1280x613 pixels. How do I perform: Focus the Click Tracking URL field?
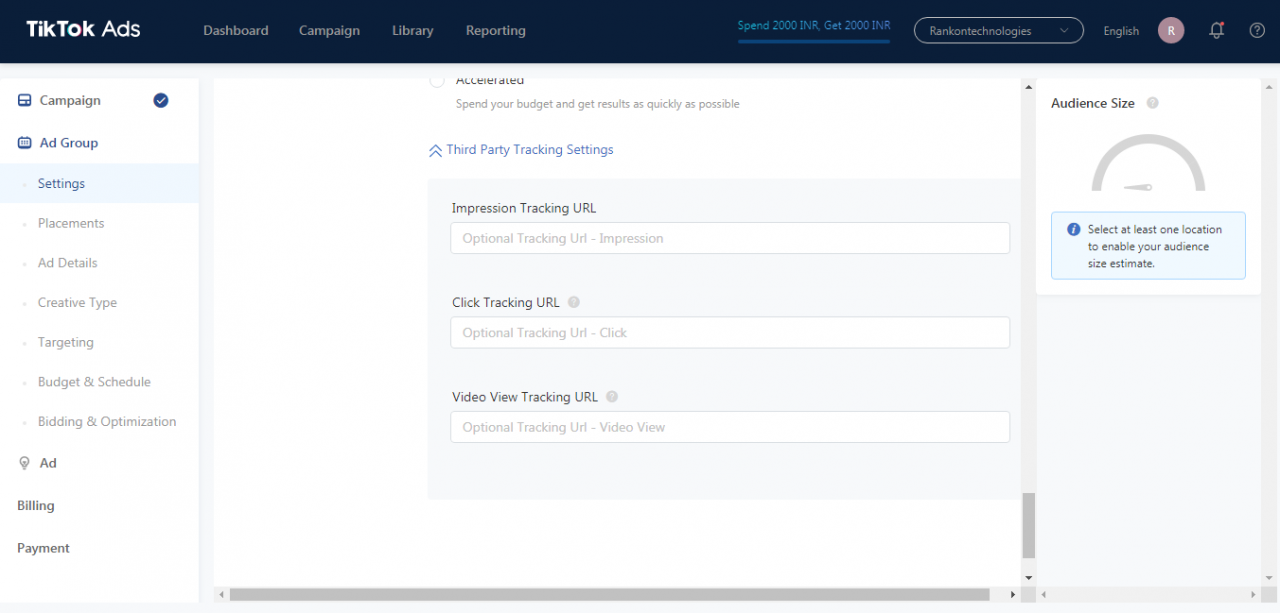[x=730, y=333]
